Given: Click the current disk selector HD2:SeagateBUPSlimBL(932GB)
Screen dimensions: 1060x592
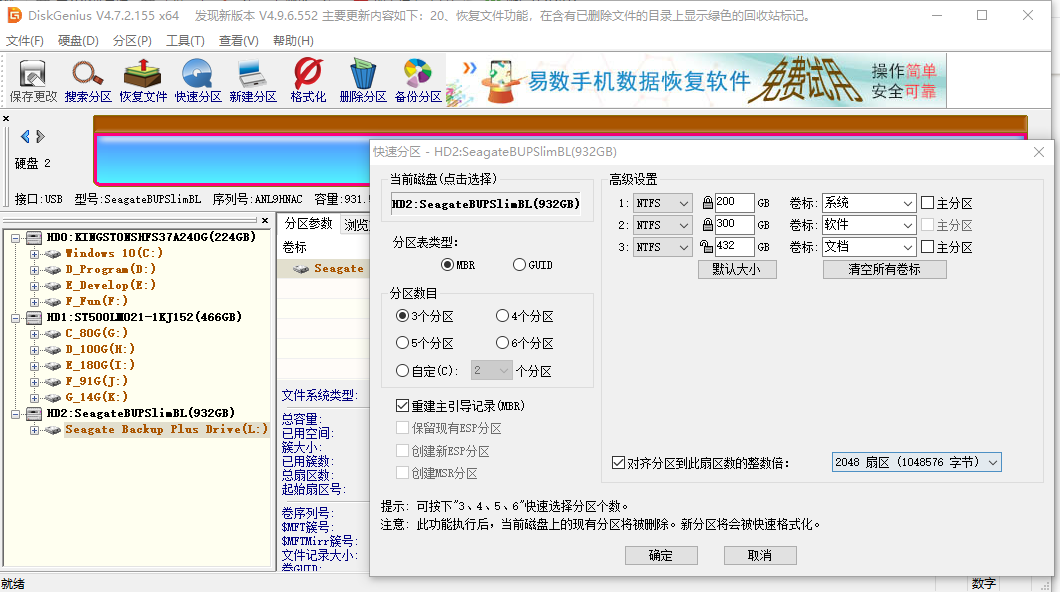Looking at the screenshot, I should point(485,204).
